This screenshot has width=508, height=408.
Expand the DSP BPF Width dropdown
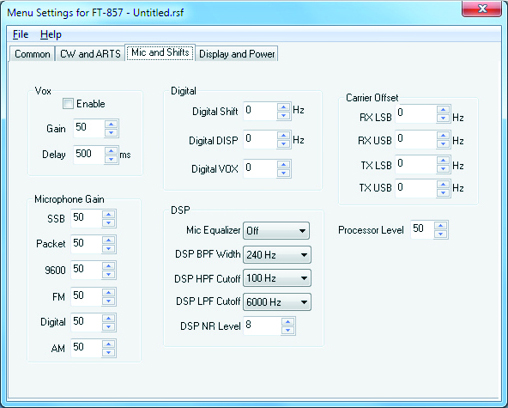click(x=277, y=255)
